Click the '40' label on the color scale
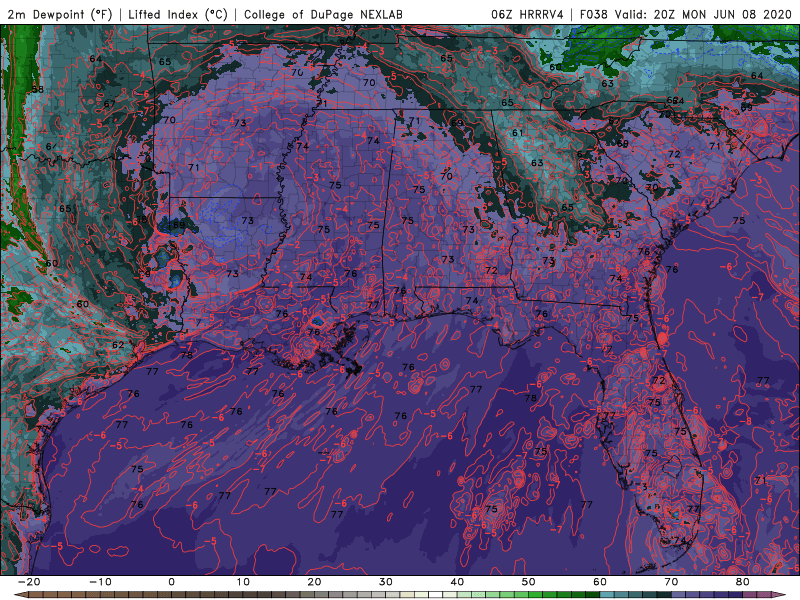Viewport: 800px width, 600px height. point(457,582)
